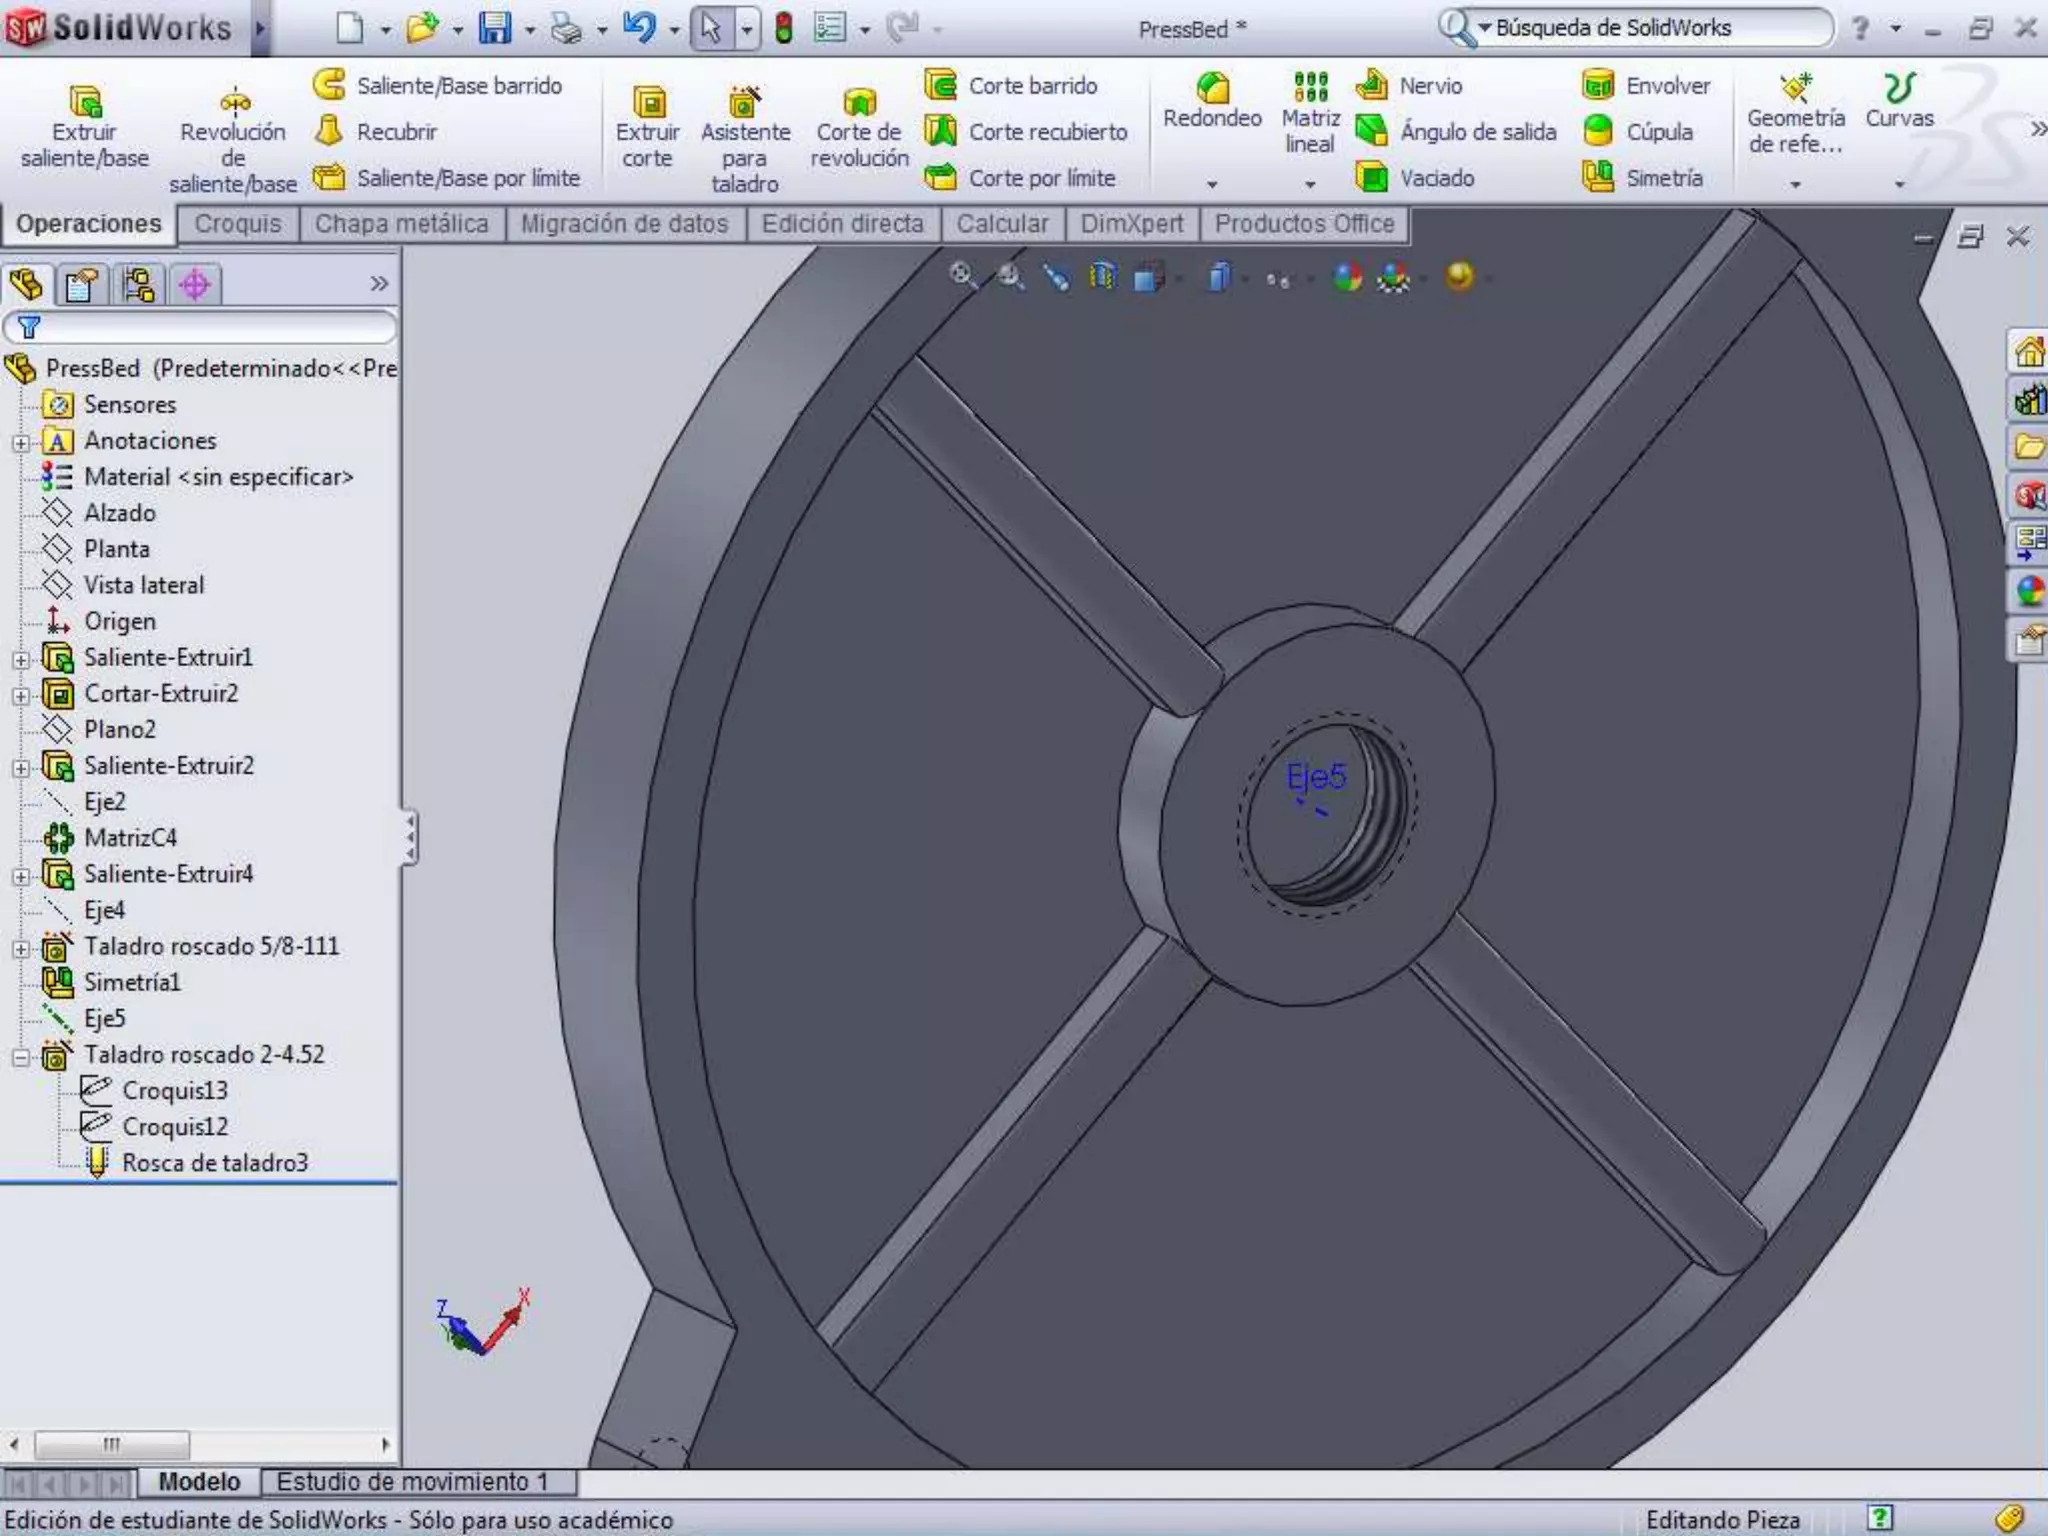Switch to Estudio de movimiento 1
2048x1536 pixels.
(x=412, y=1481)
